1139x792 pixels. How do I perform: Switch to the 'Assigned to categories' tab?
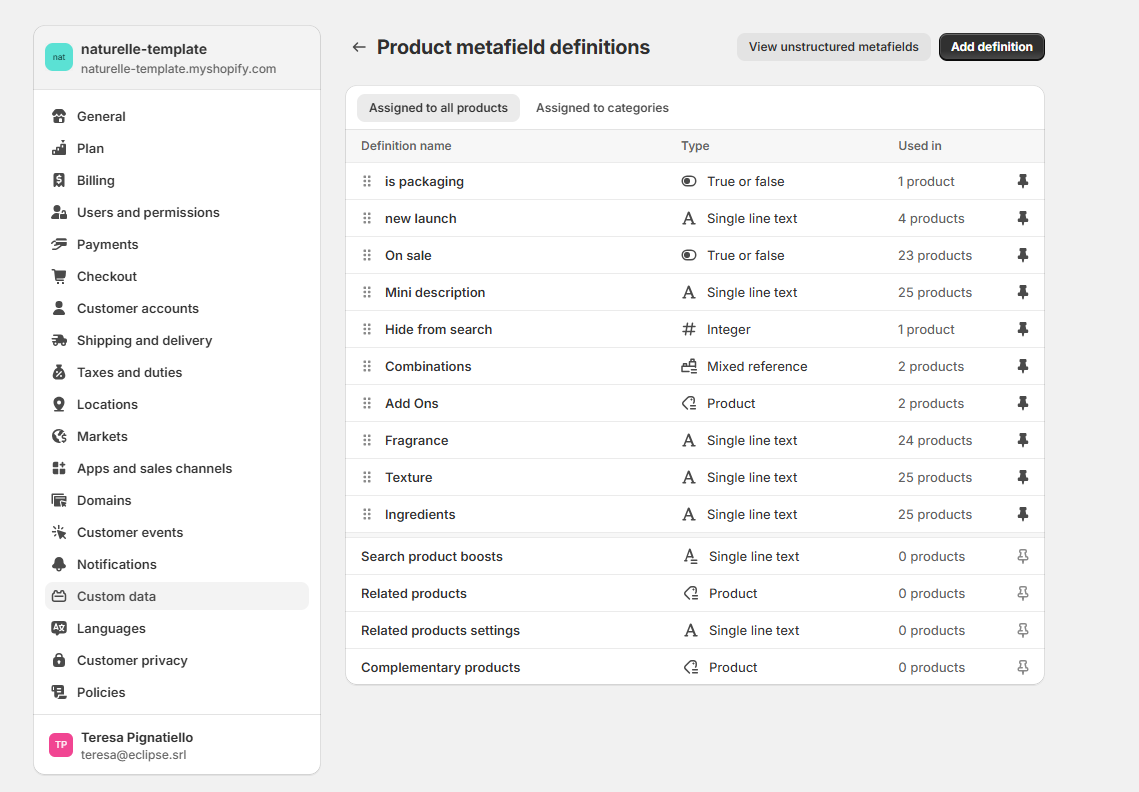click(x=602, y=108)
